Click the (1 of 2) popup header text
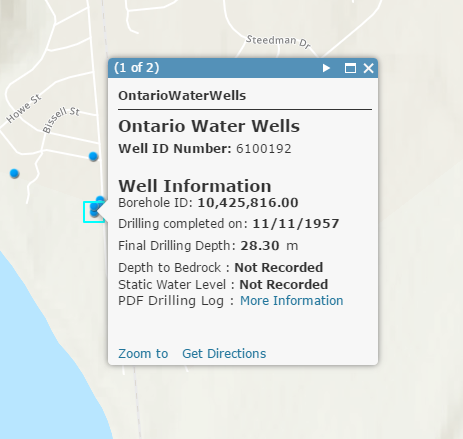The height and width of the screenshot is (439, 463). click(x=137, y=68)
